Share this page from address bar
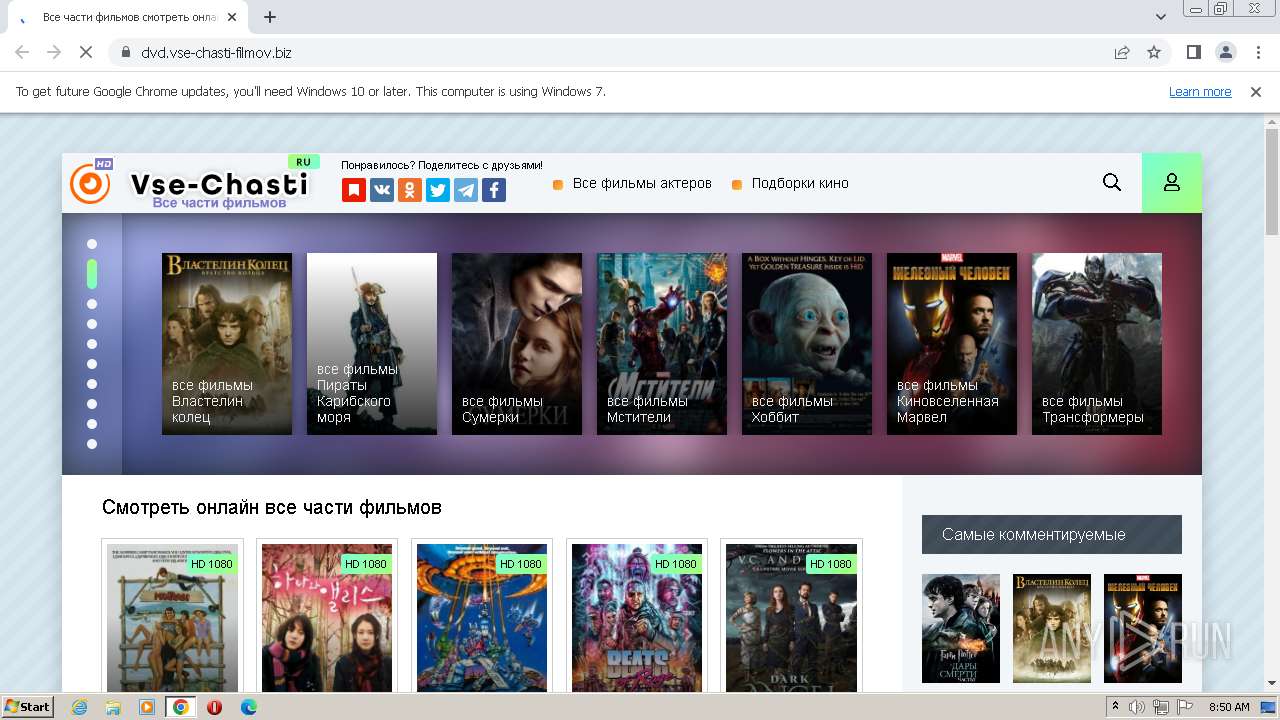This screenshot has width=1280, height=720. (x=1122, y=52)
